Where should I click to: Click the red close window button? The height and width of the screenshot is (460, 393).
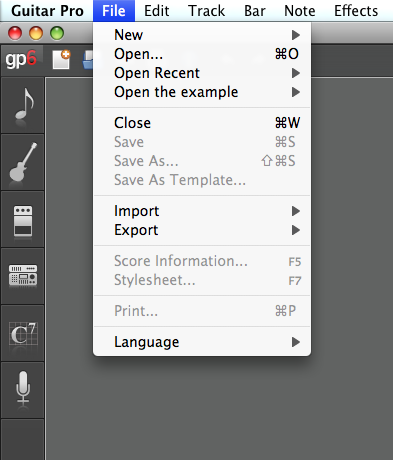[x=15, y=33]
